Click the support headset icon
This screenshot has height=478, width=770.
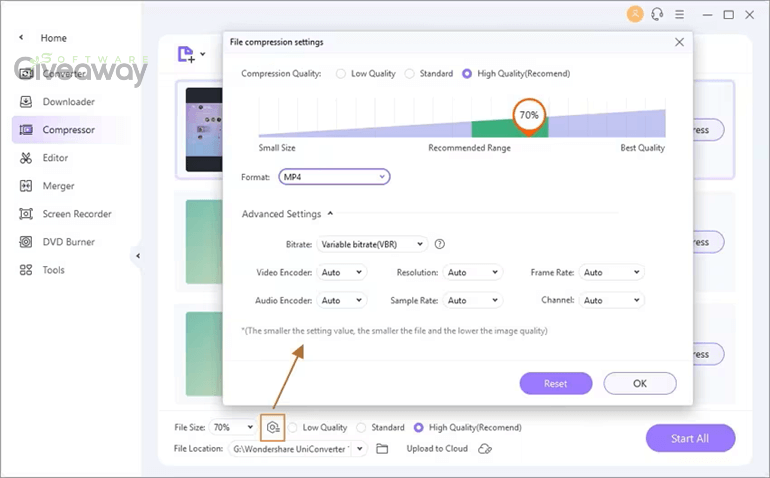pos(657,14)
